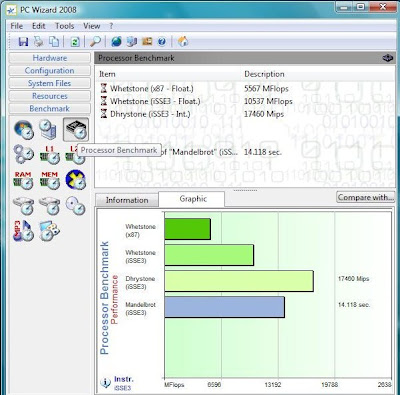
Task: Click the 10537 MFlops value
Action: pos(268,101)
